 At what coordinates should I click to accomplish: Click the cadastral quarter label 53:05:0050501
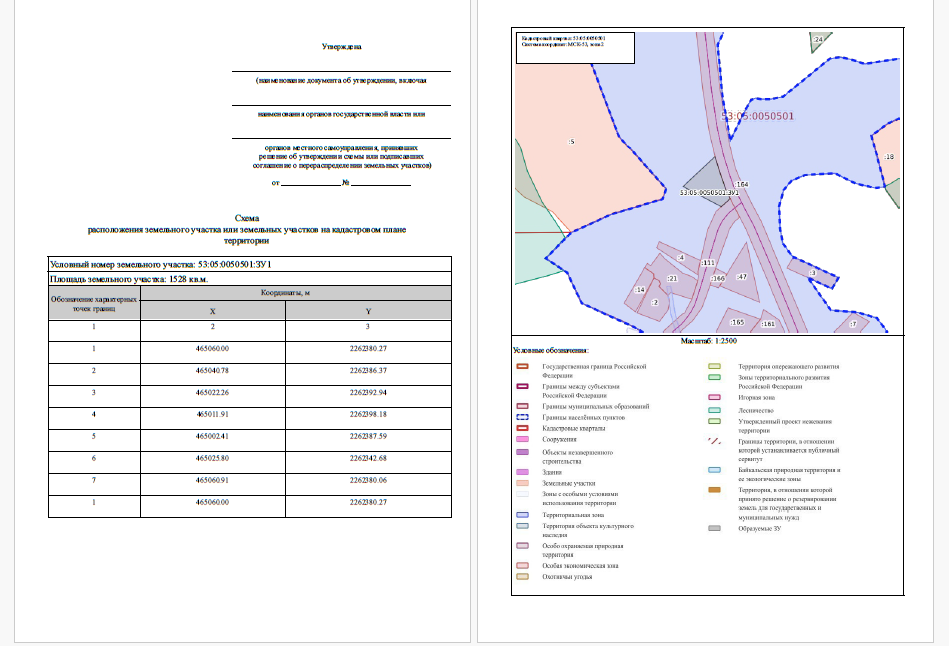click(758, 116)
